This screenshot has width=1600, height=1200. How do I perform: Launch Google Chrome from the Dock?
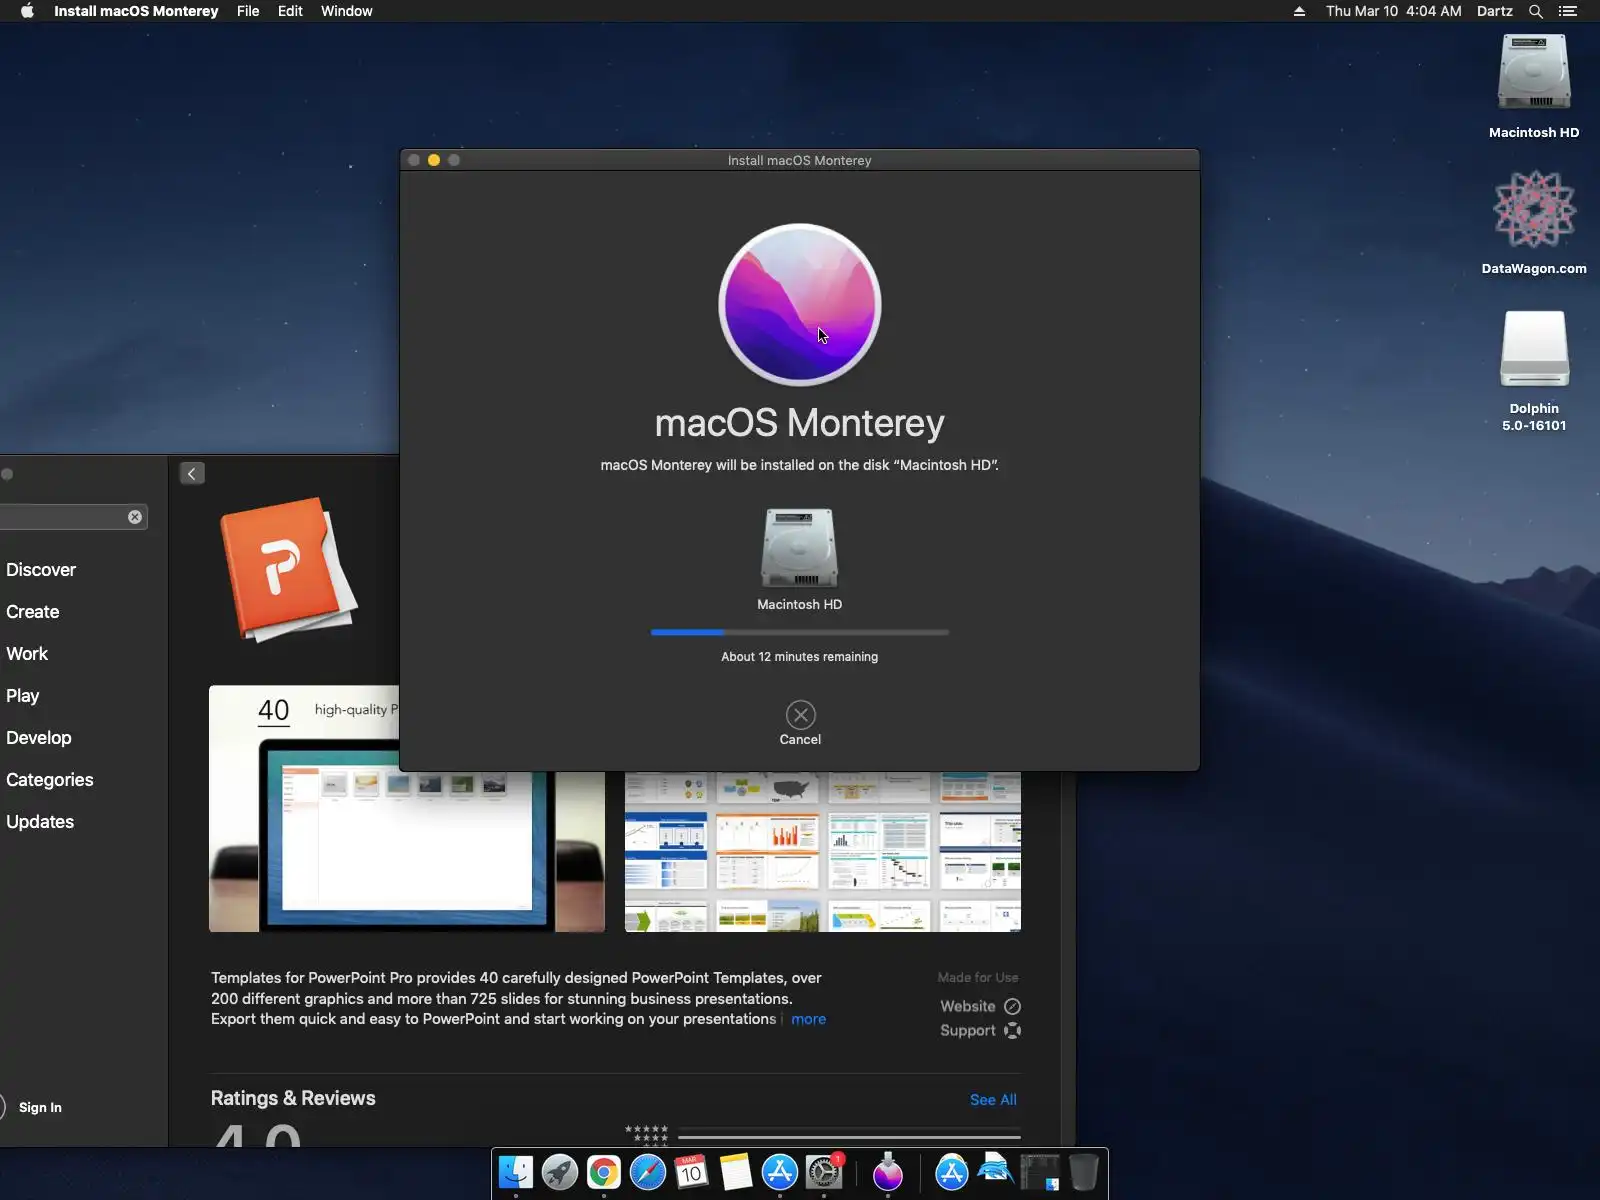604,1172
